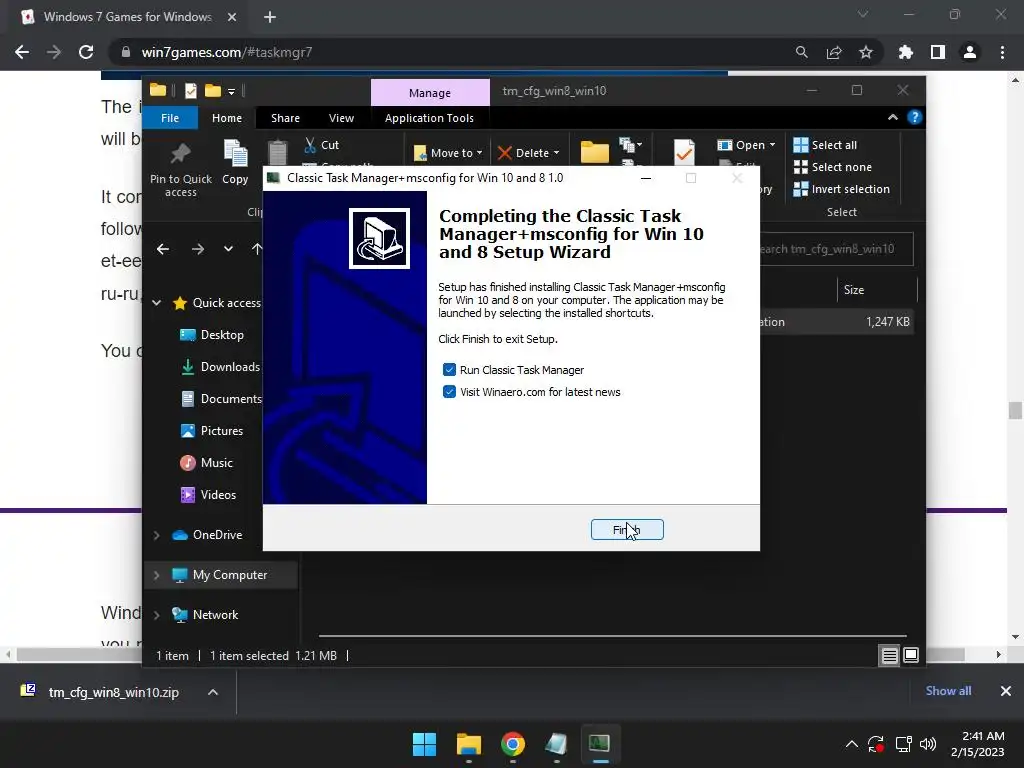Reload the page in Chrome
This screenshot has width=1024, height=768.
[86, 52]
